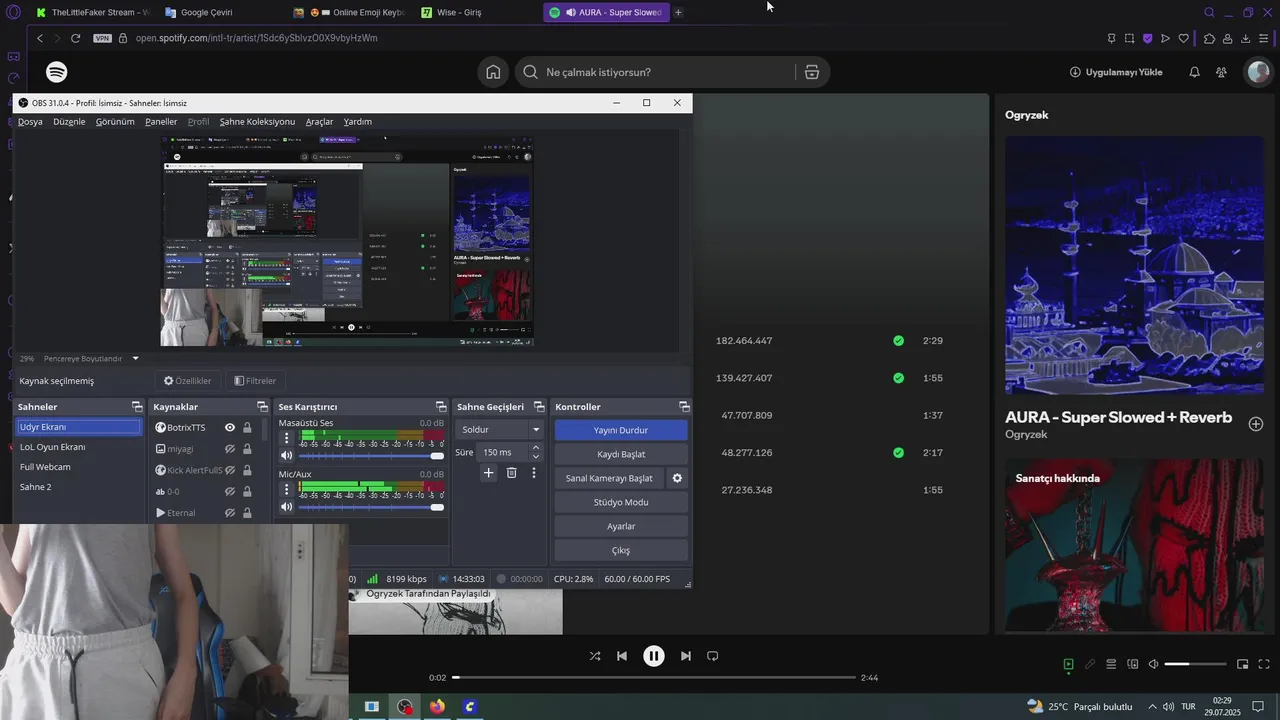Open virtual camera settings gear
Viewport: 1280px width, 720px height.
677,478
